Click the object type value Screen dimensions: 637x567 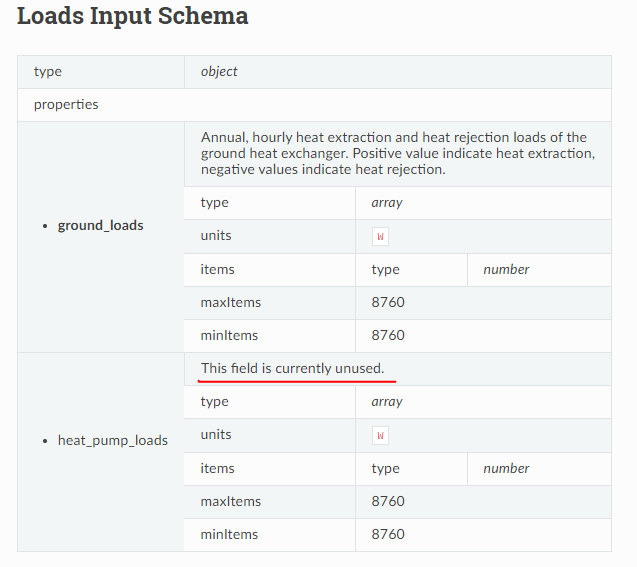(219, 72)
